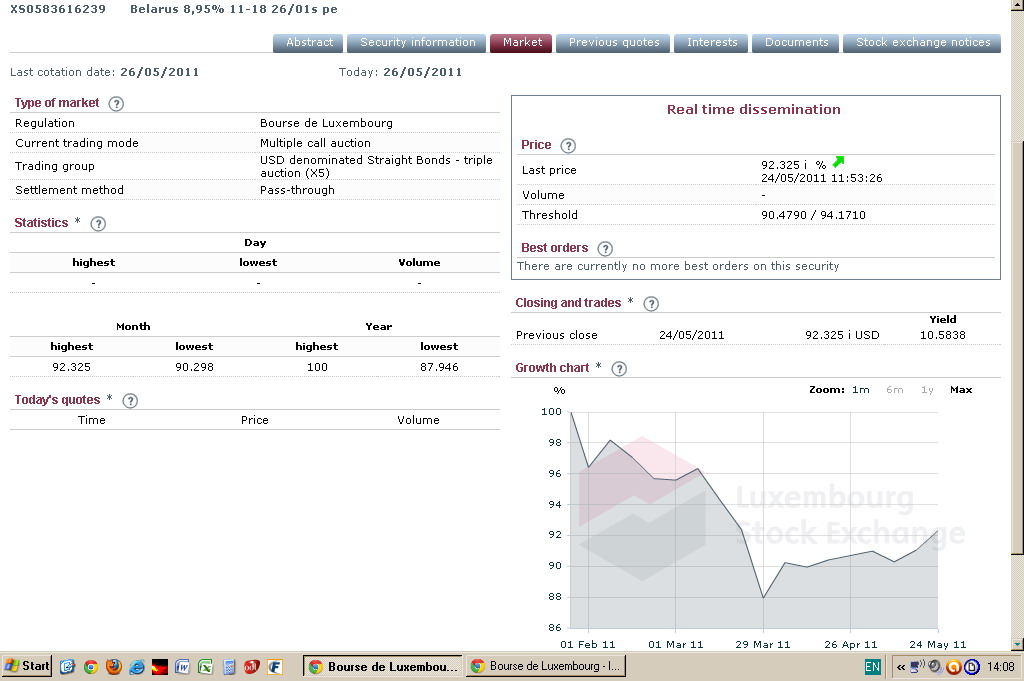Click the EN language indicator in taskbar

click(872, 667)
